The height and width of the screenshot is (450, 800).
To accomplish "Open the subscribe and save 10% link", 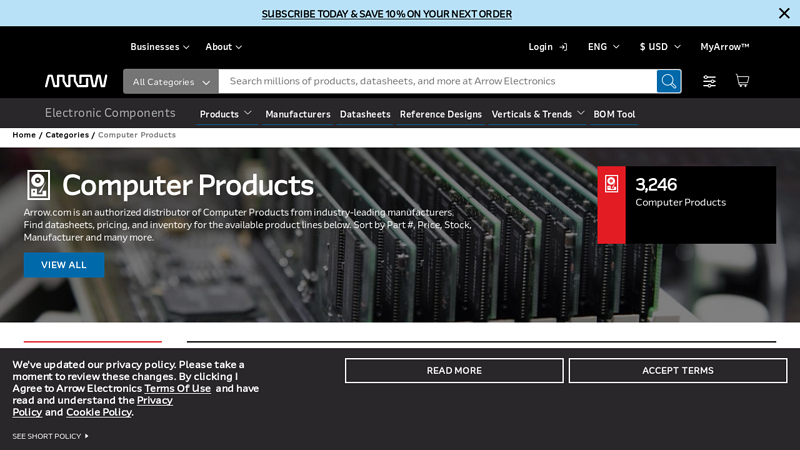I will 387,14.
